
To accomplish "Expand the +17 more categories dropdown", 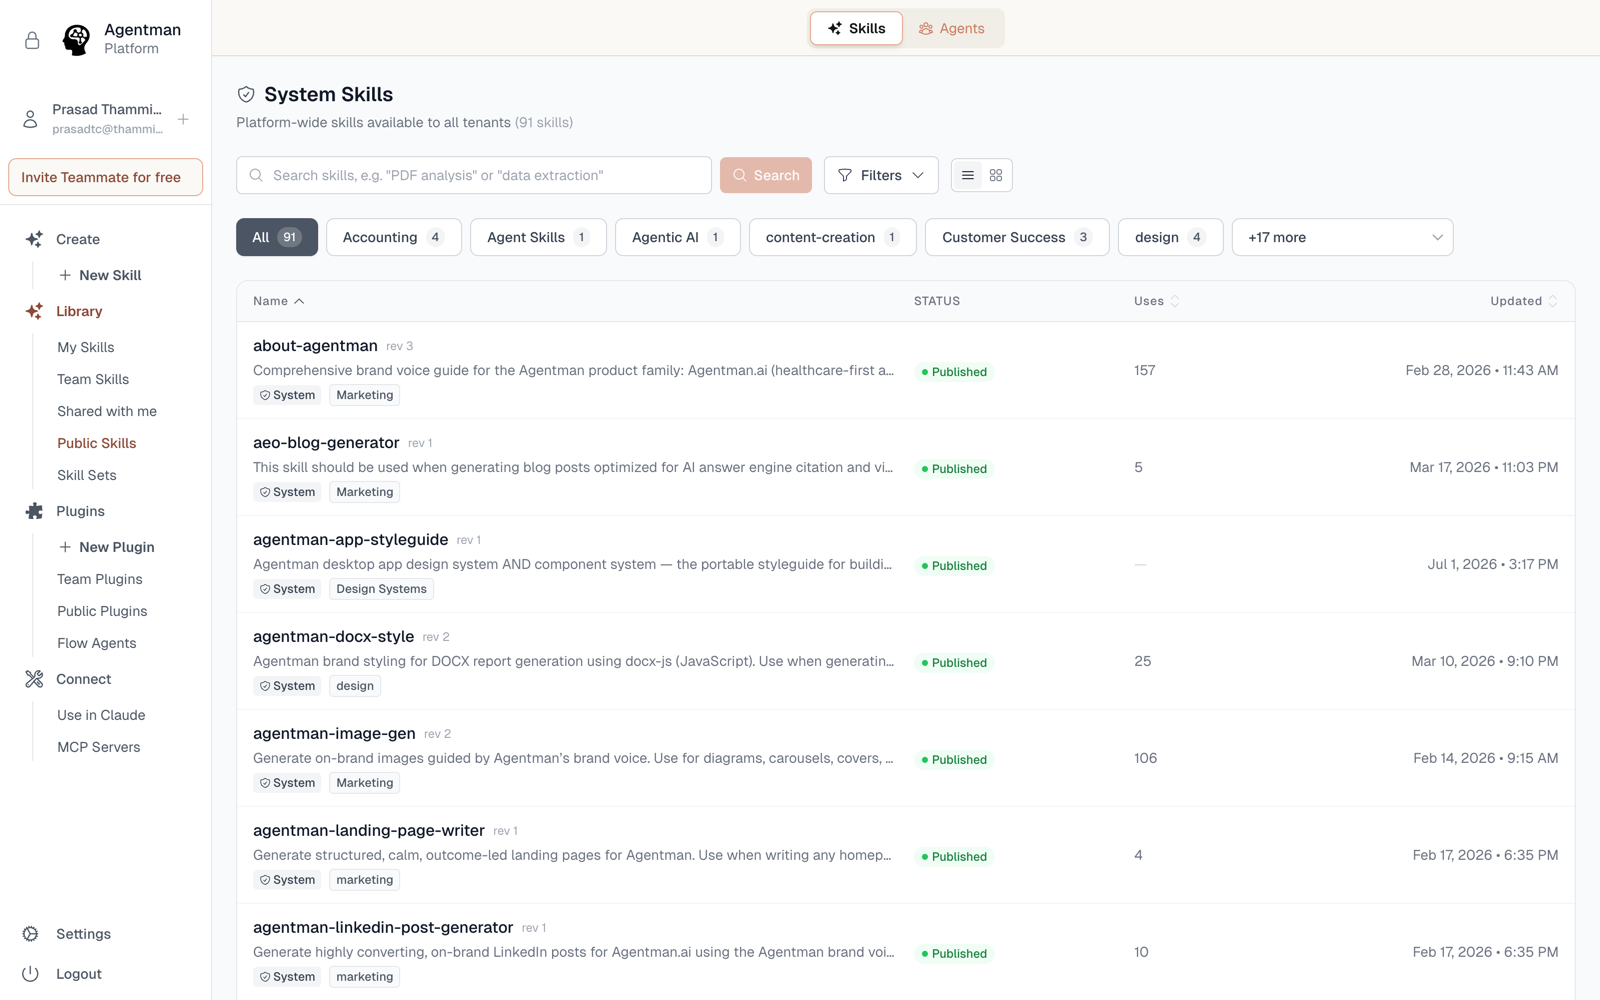I will tap(1342, 237).
